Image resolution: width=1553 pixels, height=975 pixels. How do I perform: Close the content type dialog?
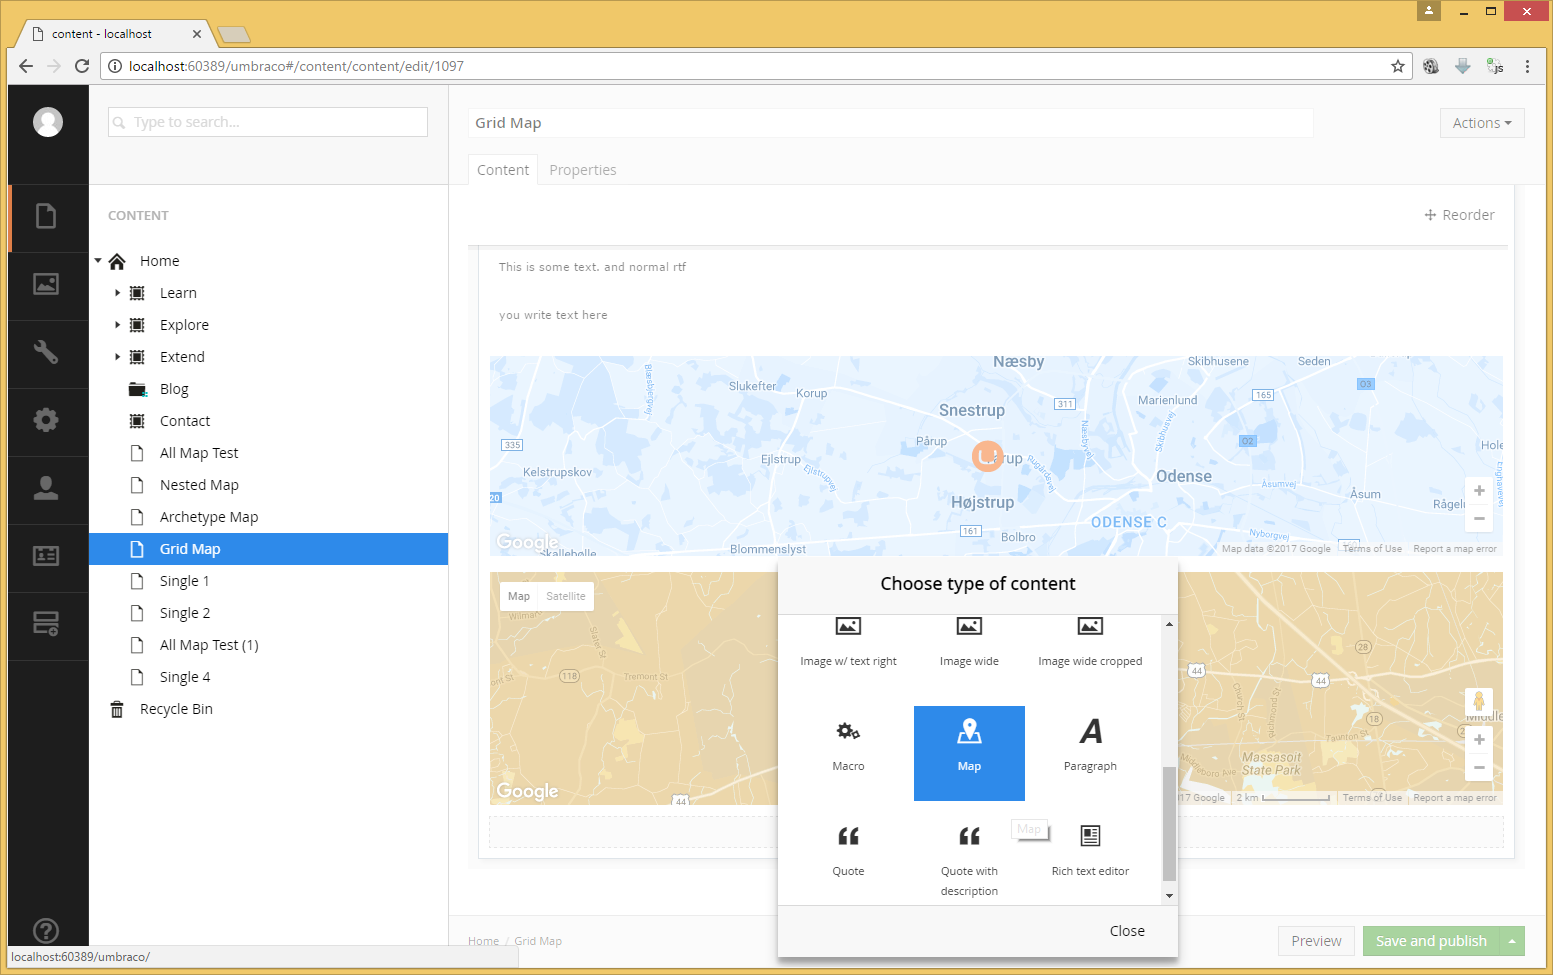(1127, 931)
